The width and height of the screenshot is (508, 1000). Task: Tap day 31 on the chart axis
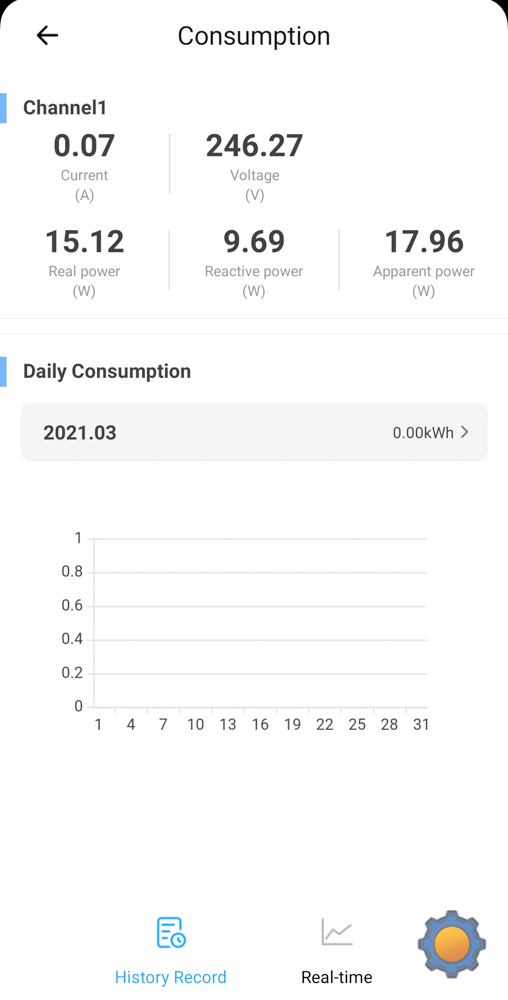(421, 724)
